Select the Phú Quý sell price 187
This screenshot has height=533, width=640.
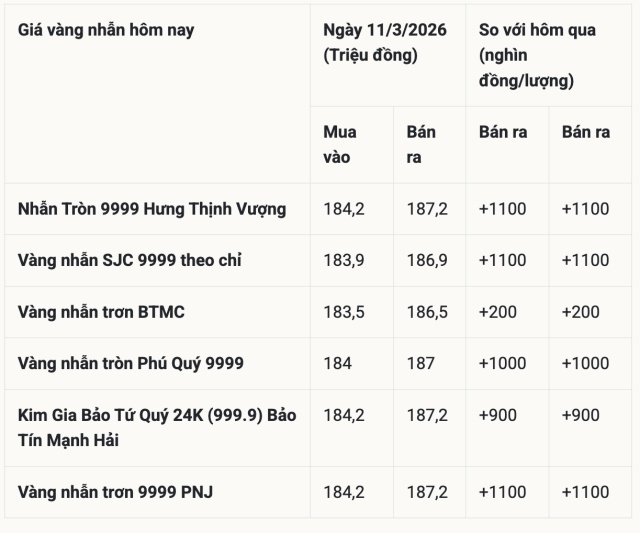[420, 363]
